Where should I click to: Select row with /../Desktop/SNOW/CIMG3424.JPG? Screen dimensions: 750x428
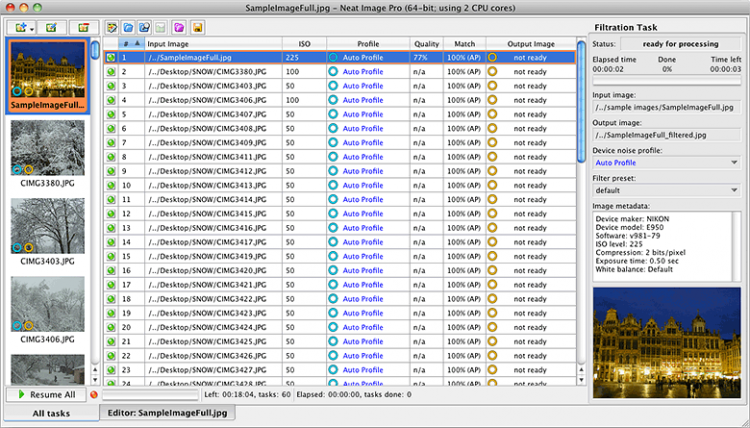pyautogui.click(x=340, y=327)
